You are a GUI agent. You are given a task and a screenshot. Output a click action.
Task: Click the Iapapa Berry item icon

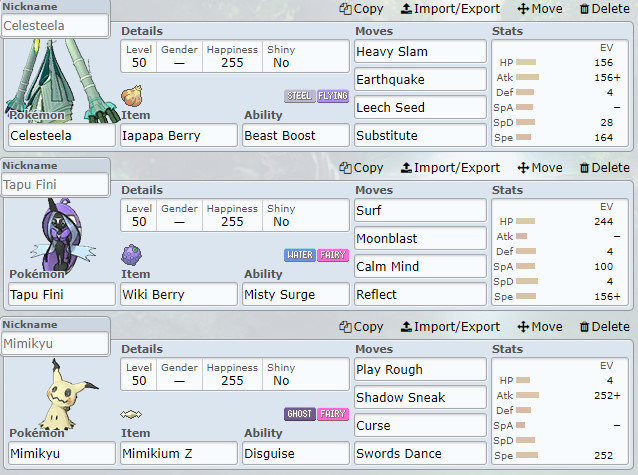point(132,96)
